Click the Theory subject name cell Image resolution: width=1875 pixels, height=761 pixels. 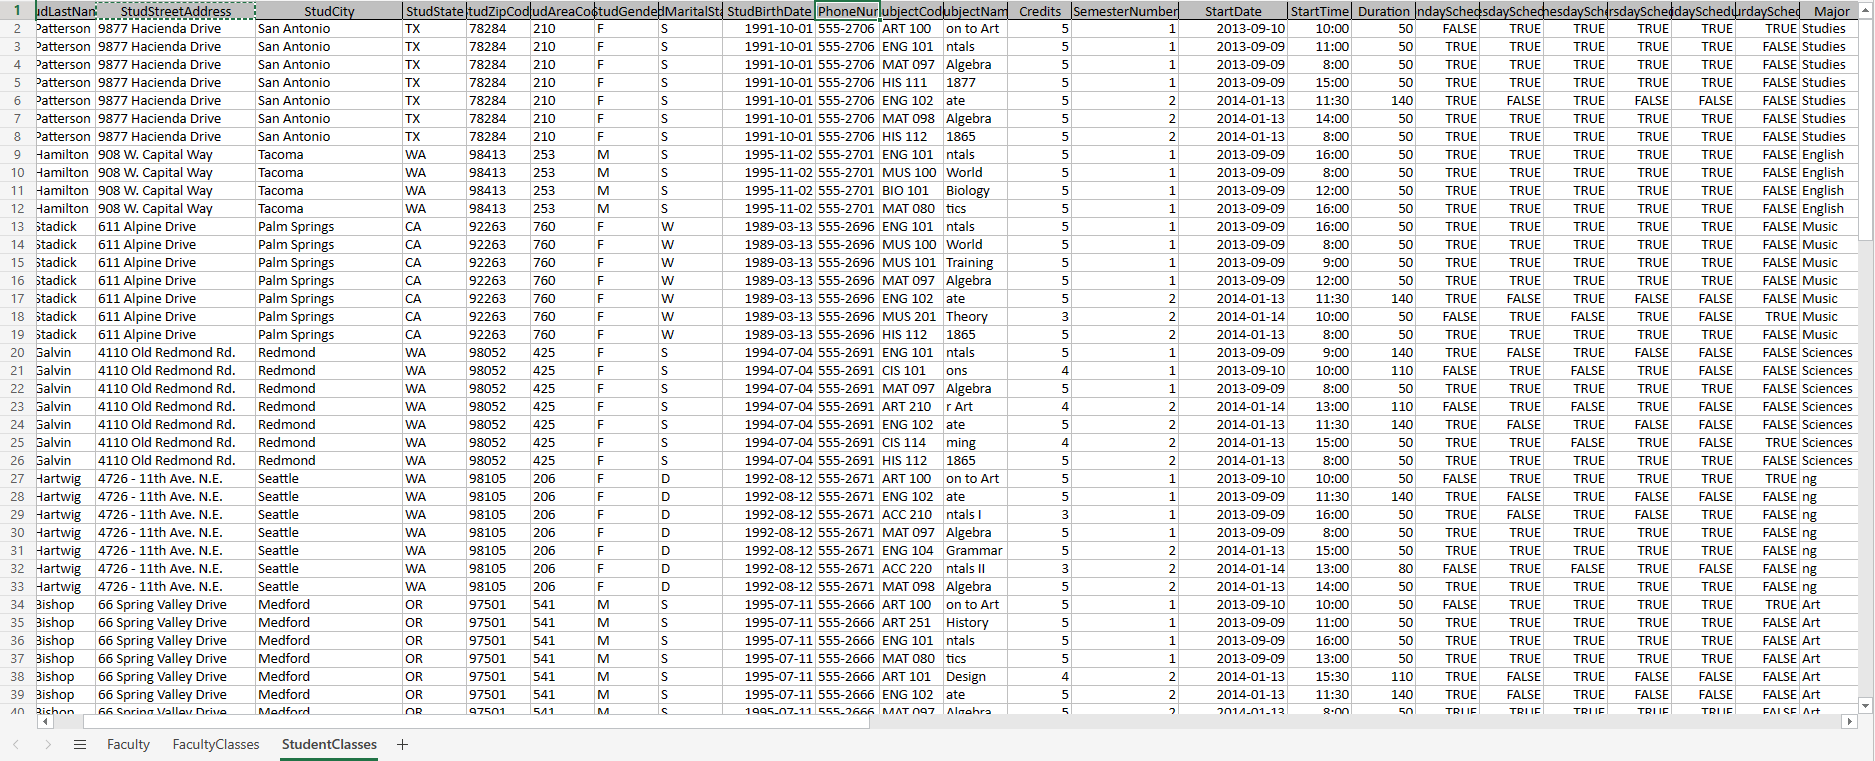976,317
